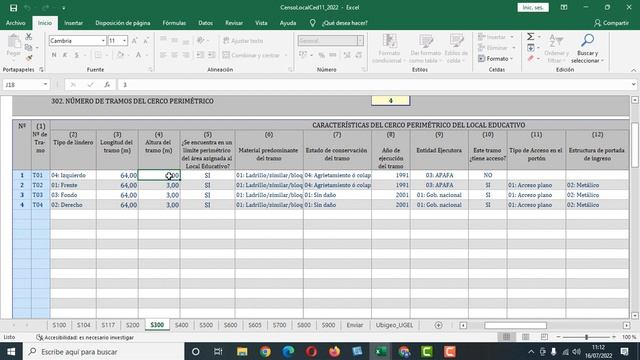The image size is (640, 360).
Task: Click the Compartir button
Action: [611, 23]
